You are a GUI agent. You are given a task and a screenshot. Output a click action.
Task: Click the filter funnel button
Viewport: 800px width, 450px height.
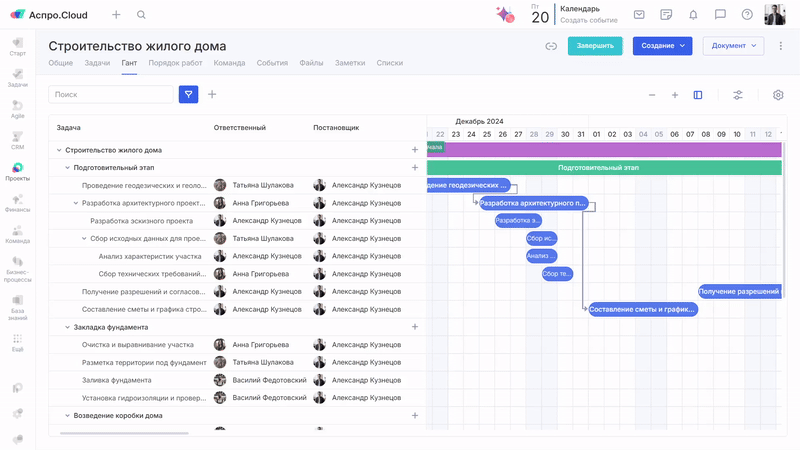coord(188,94)
